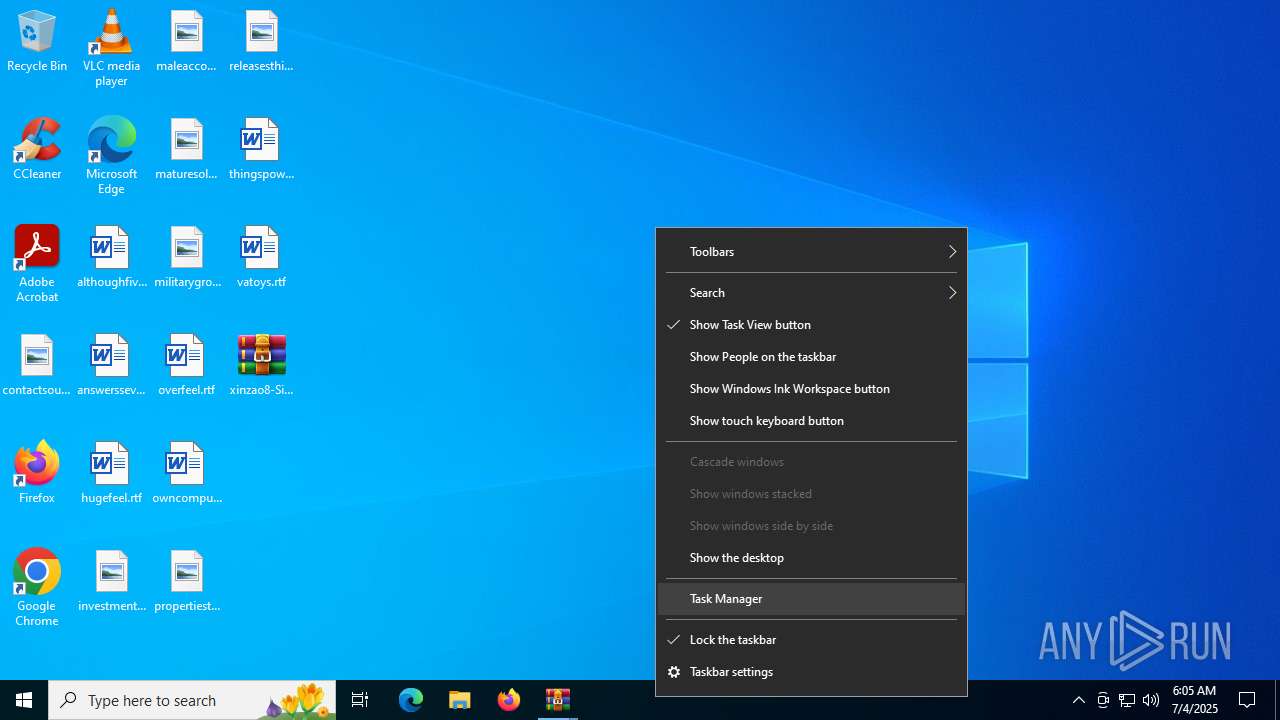
Task: Select the contactsou... file icon
Action: coord(37,366)
